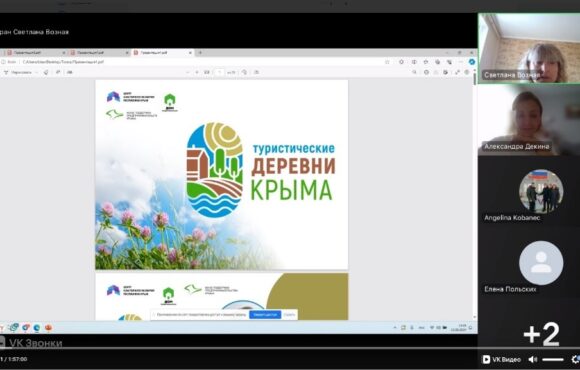Click the blue button in the bottom notification
The image size is (580, 370).
pos(265,314)
